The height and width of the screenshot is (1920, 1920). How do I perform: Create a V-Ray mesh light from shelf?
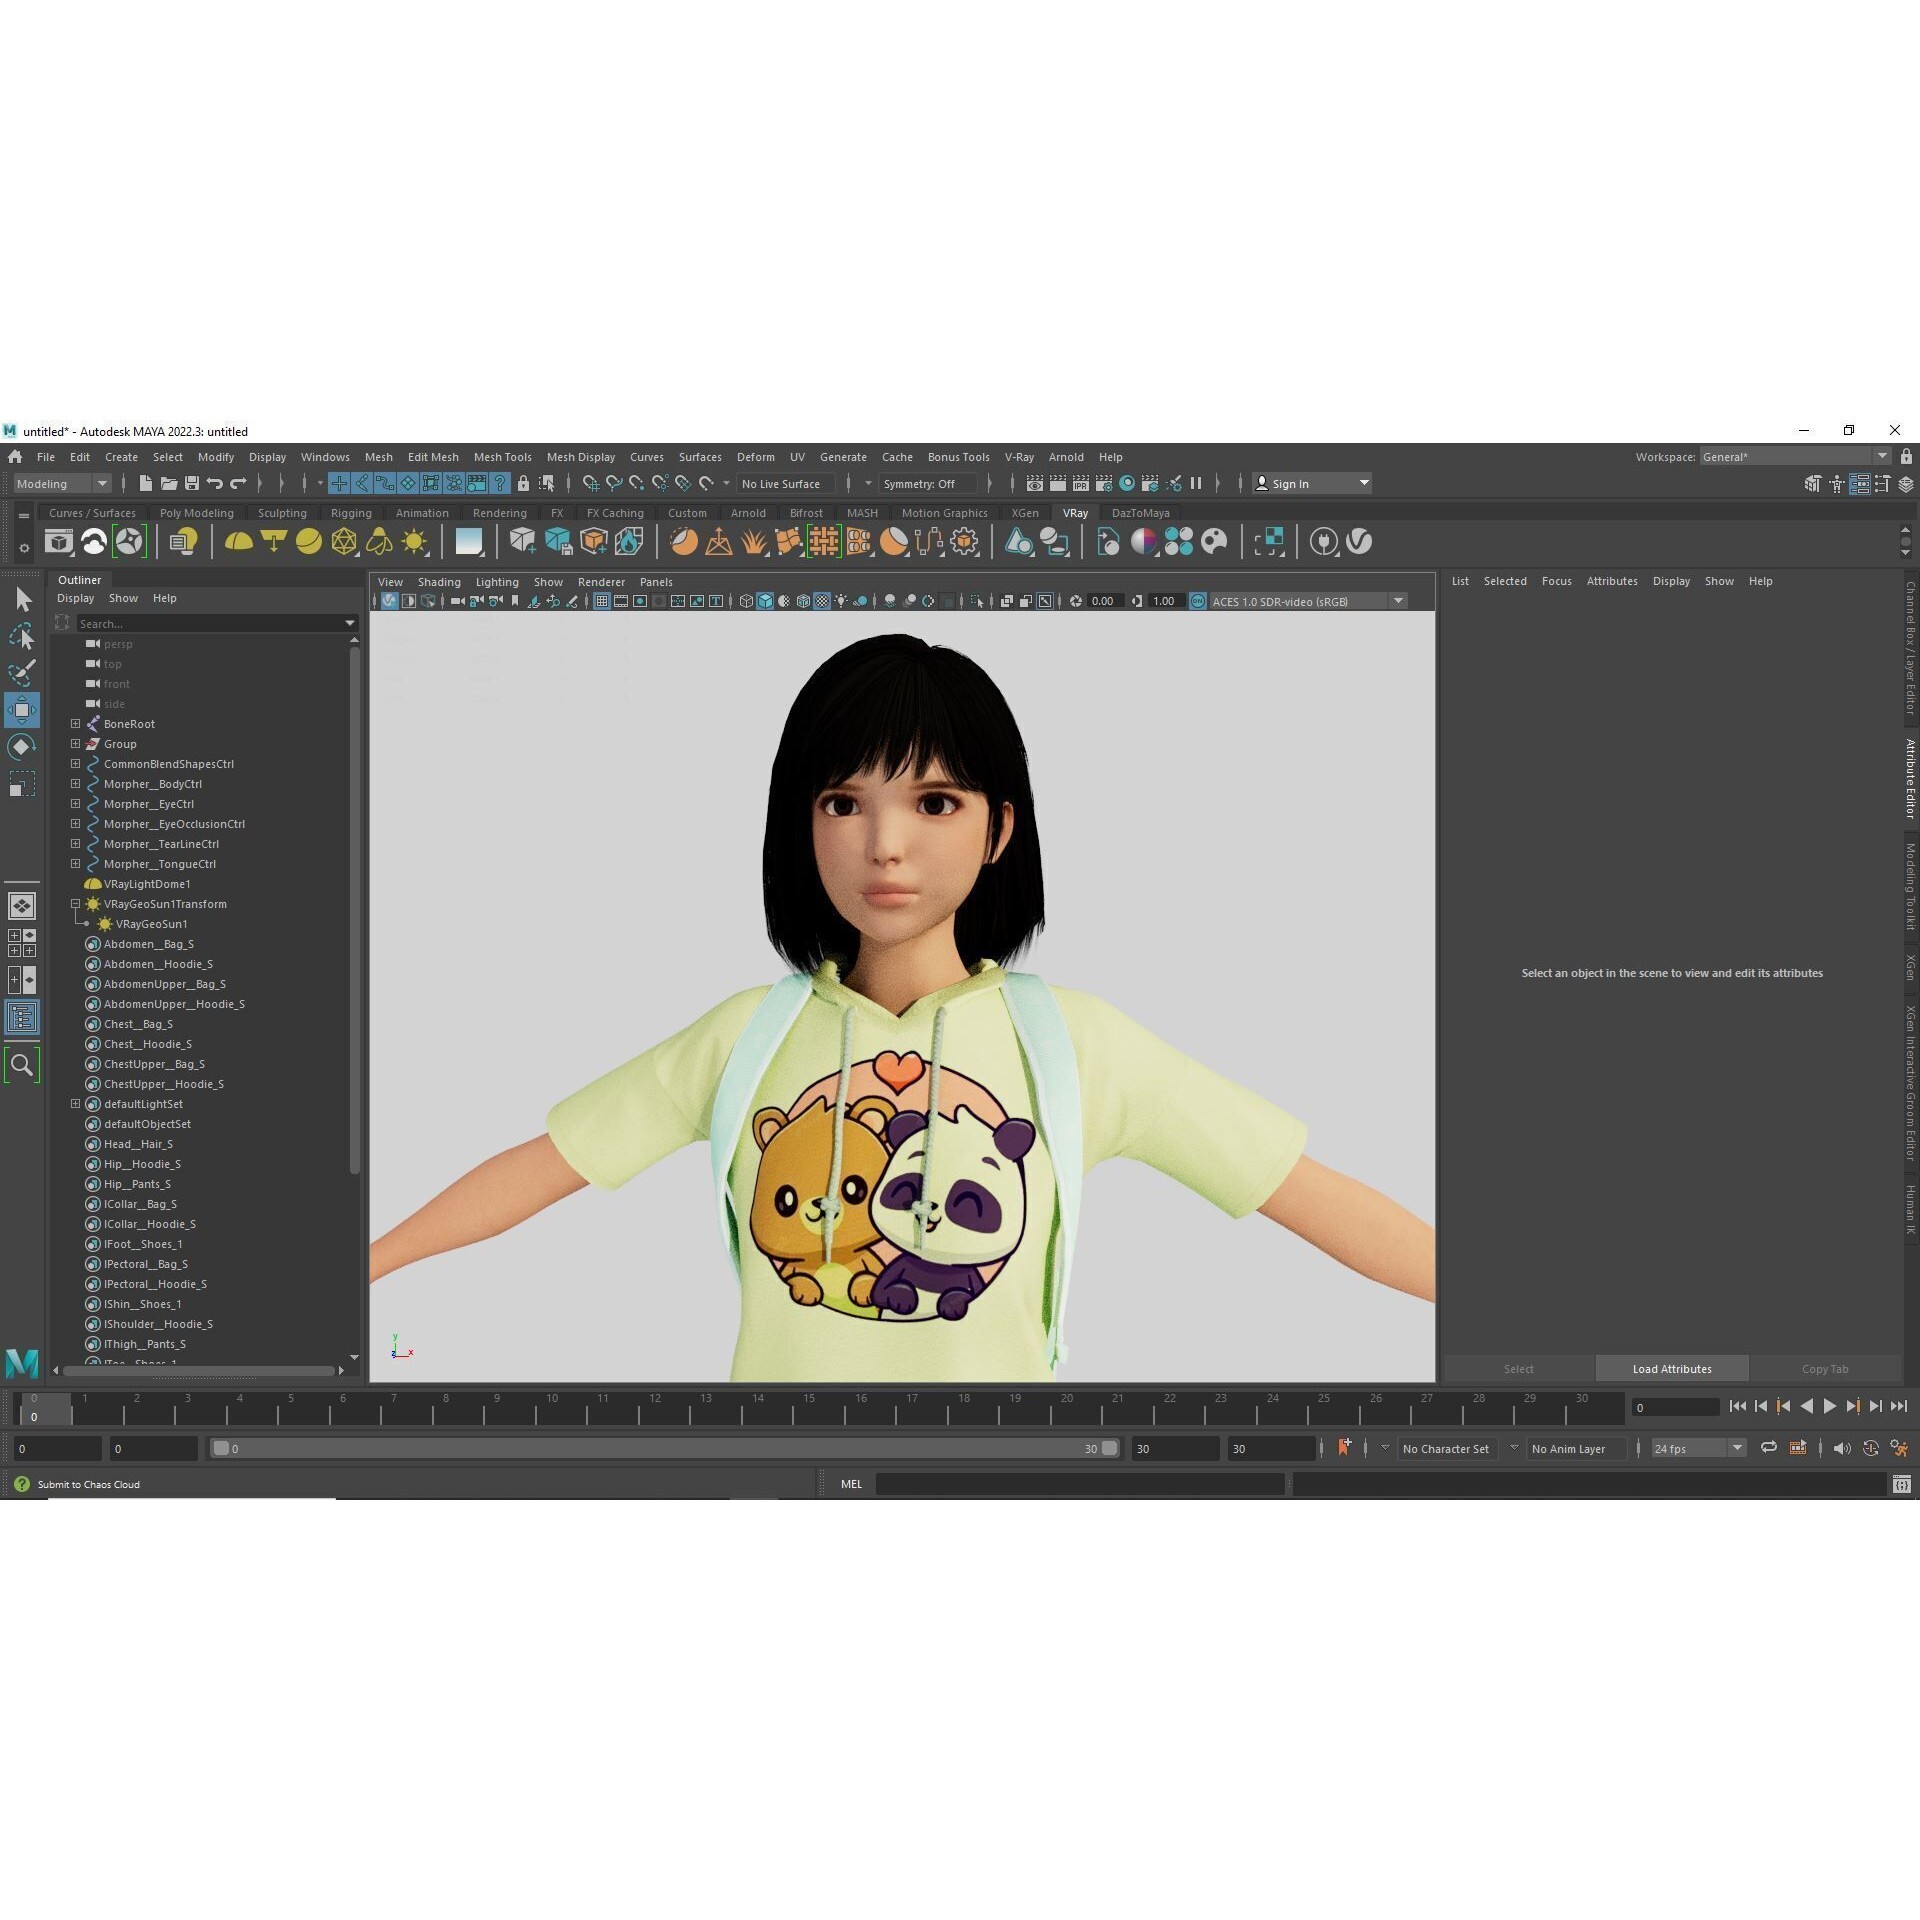pos(344,542)
